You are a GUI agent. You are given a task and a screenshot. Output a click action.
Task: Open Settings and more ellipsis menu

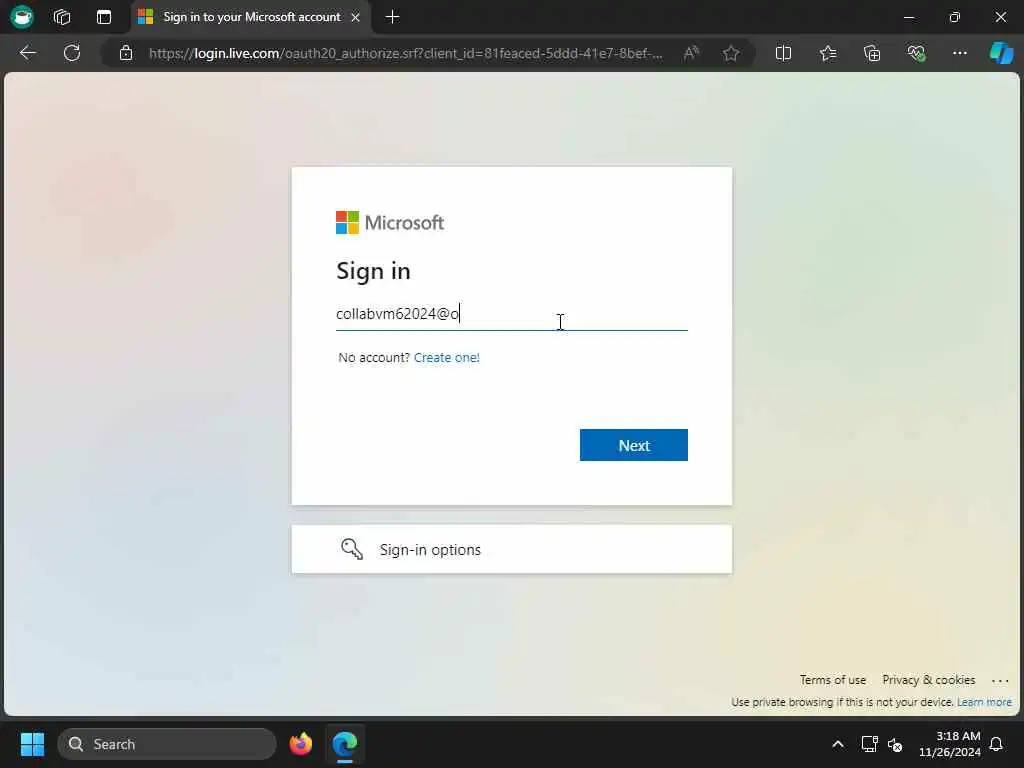tap(959, 53)
